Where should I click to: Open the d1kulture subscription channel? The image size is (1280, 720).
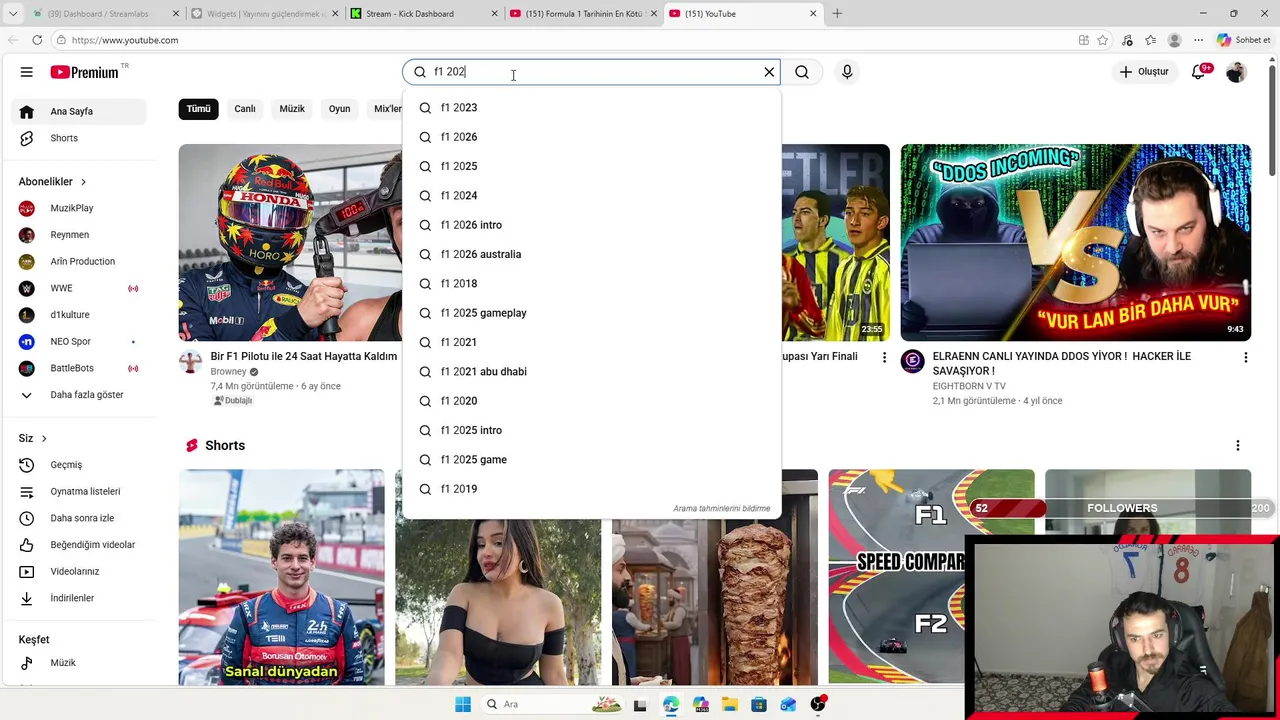coord(80,315)
